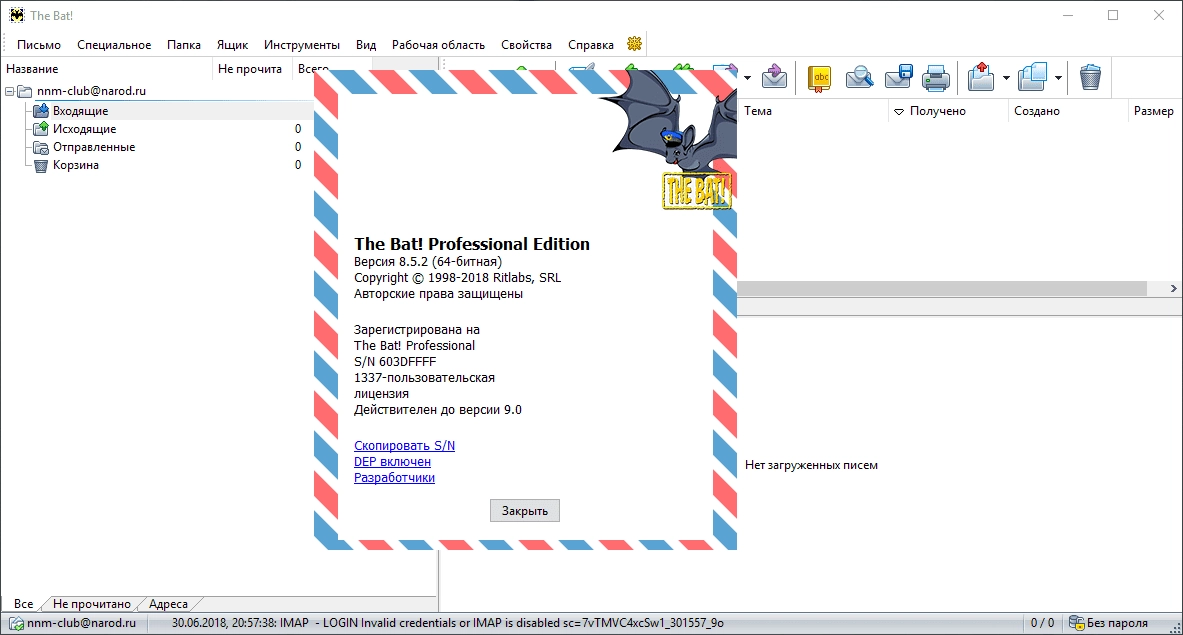Image resolution: width=1183 pixels, height=635 pixels.
Task: Select the Входящие folder
Action: [80, 111]
